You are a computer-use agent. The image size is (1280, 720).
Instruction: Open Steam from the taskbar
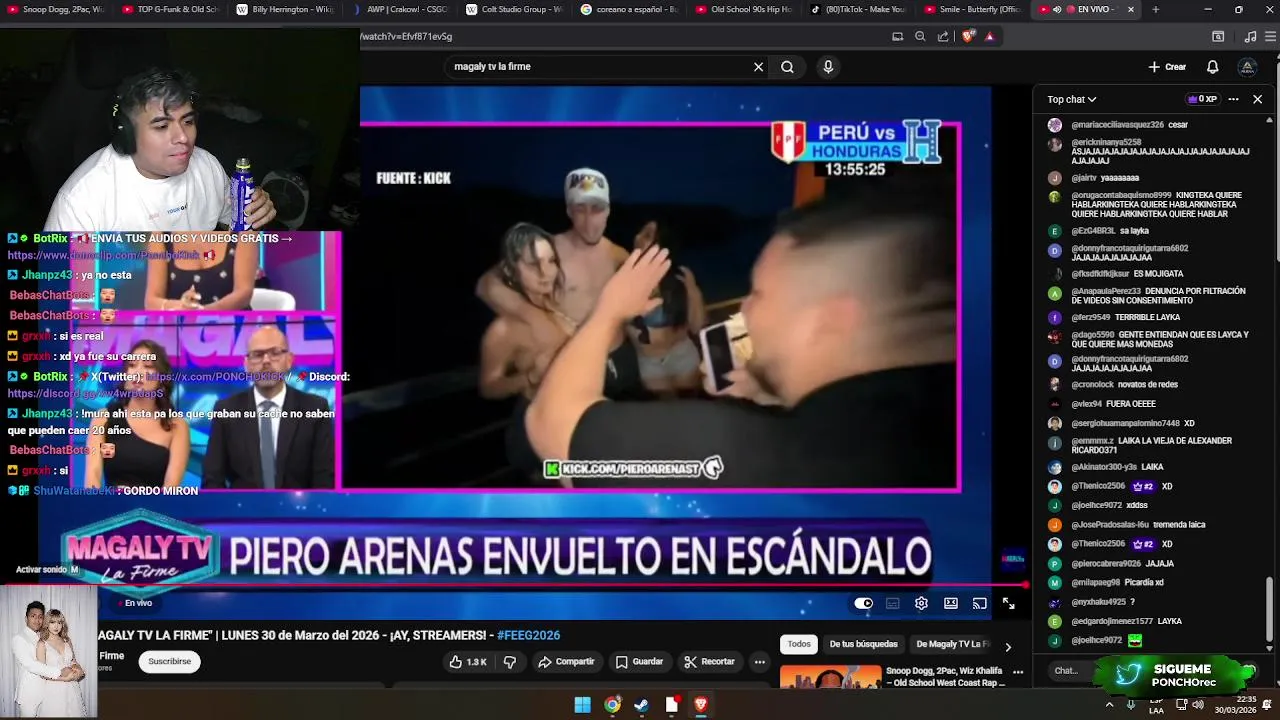pyautogui.click(x=641, y=705)
